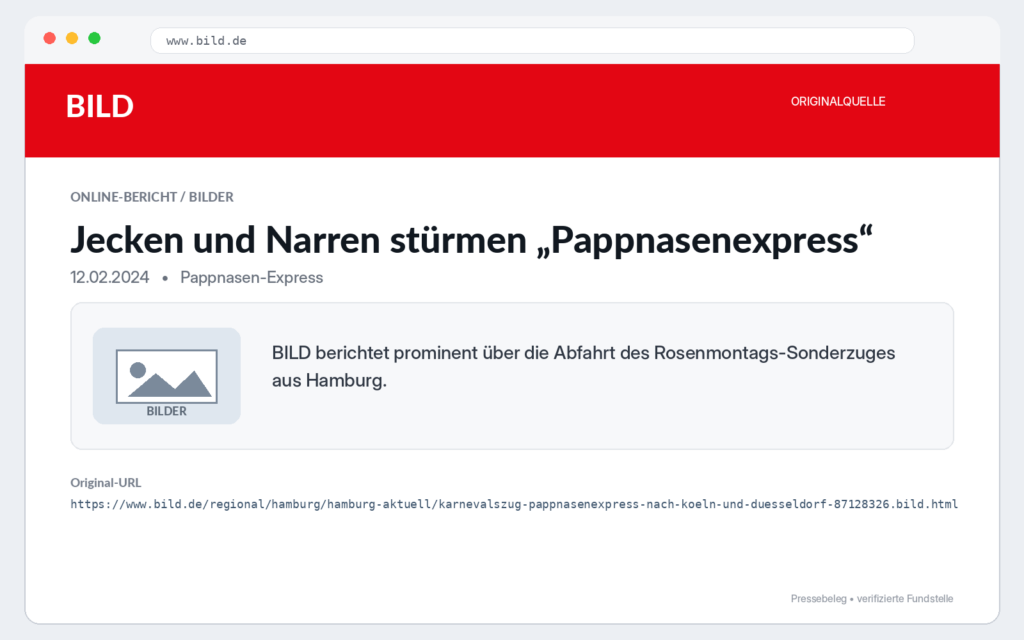
Task: Click the green maximize window dot
Action: (94, 39)
